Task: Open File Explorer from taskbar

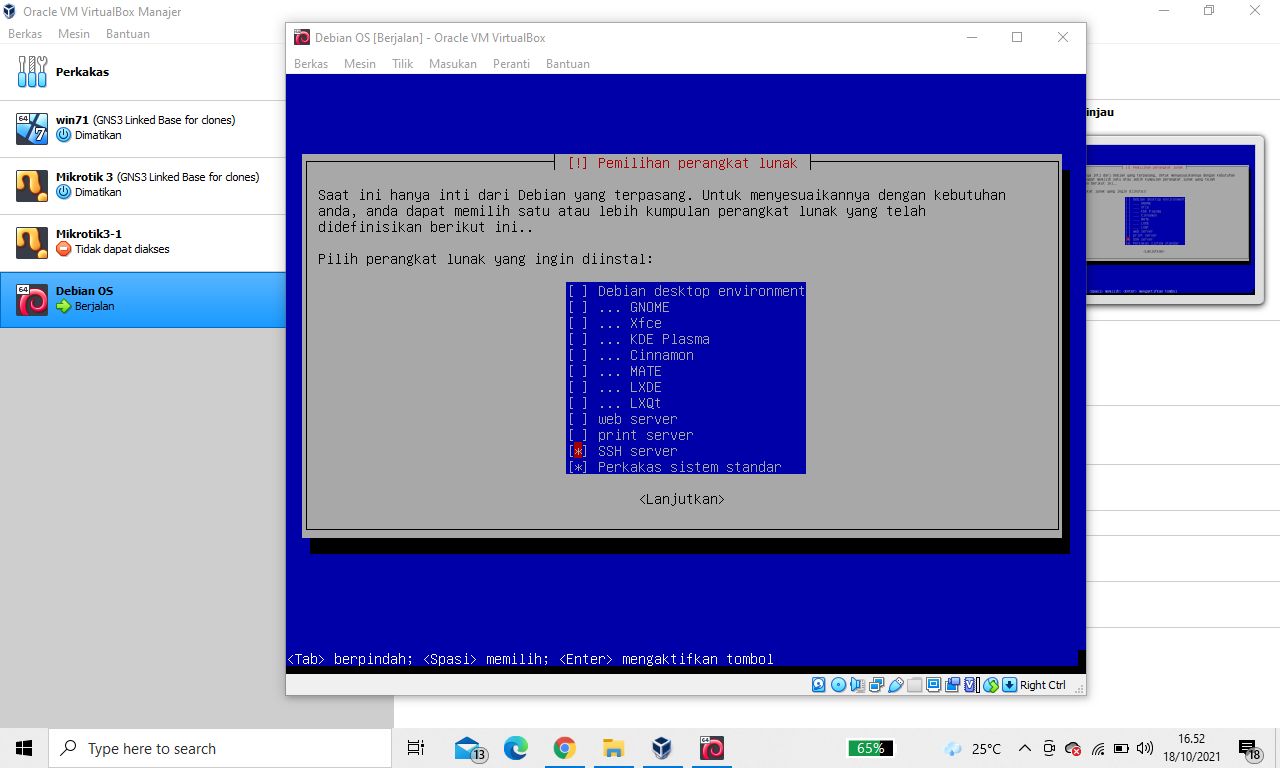Action: tap(613, 748)
